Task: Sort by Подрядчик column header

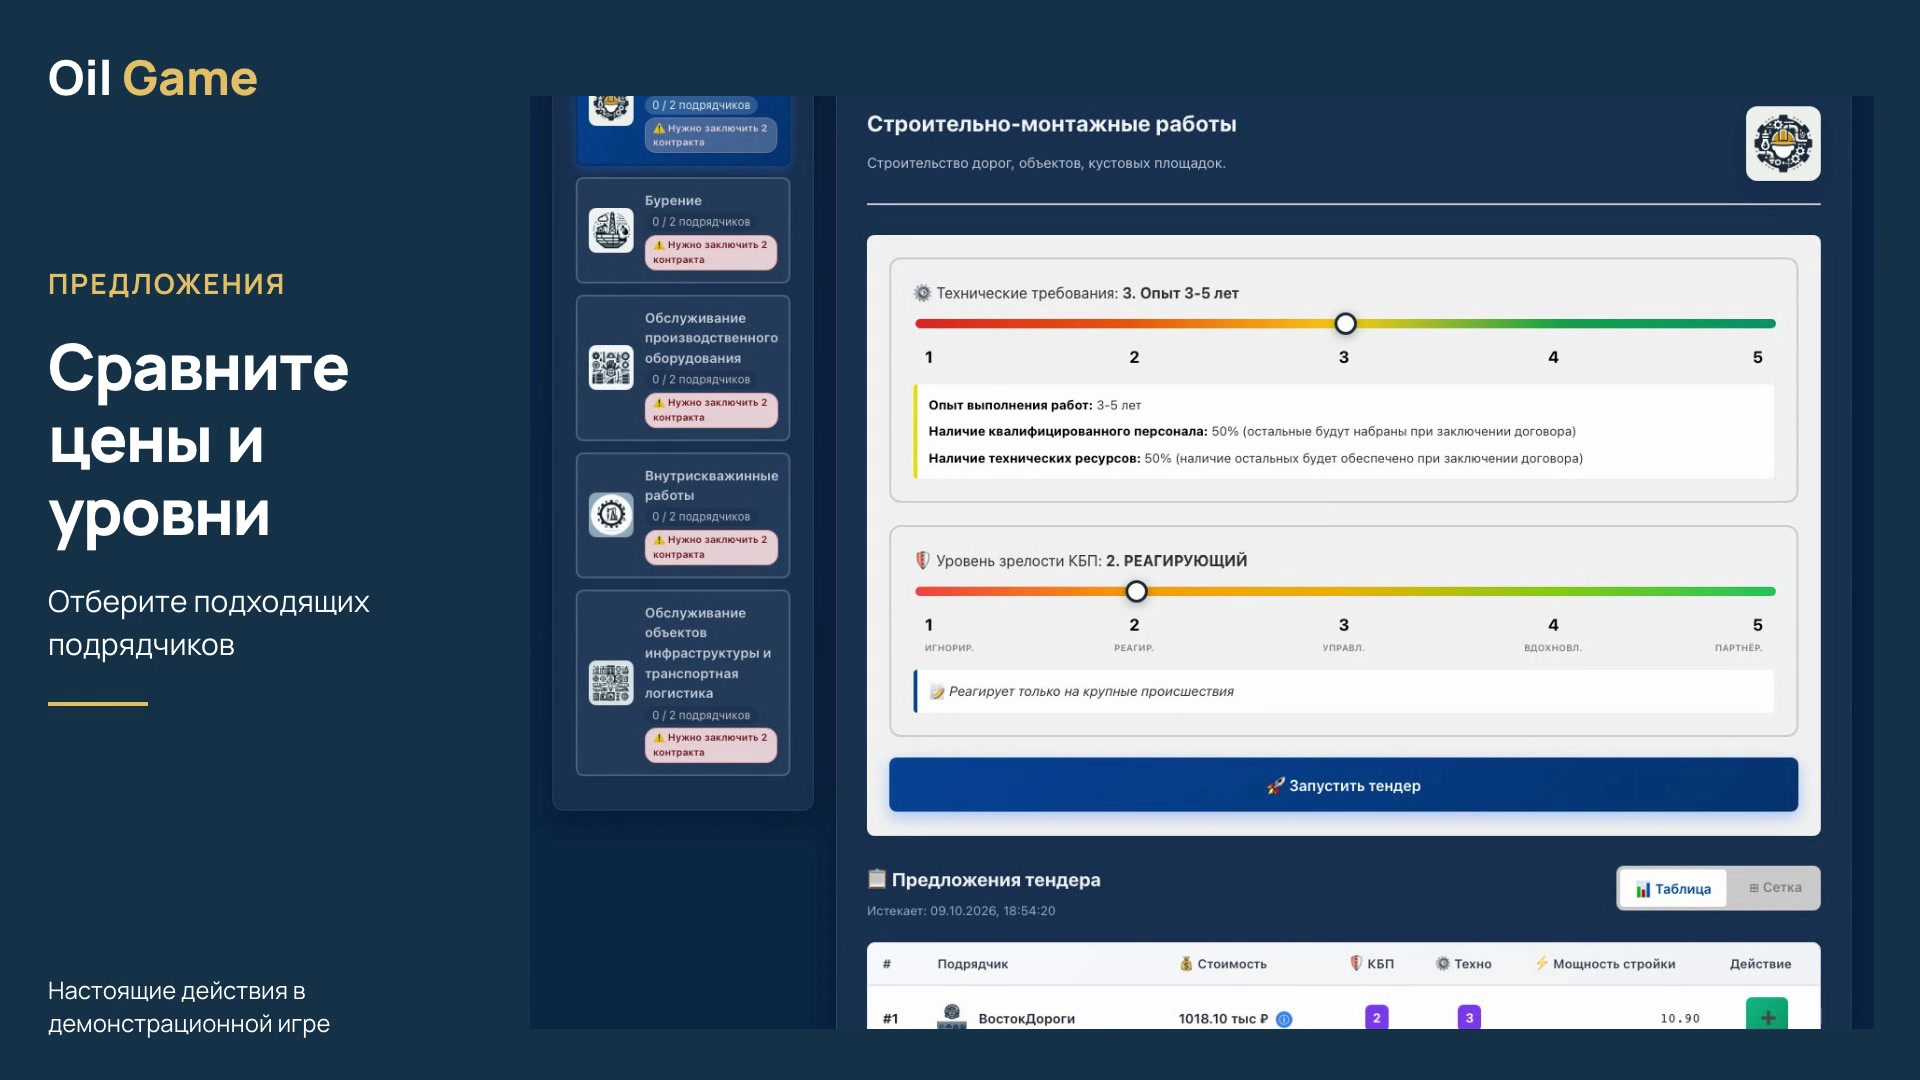Action: click(972, 964)
